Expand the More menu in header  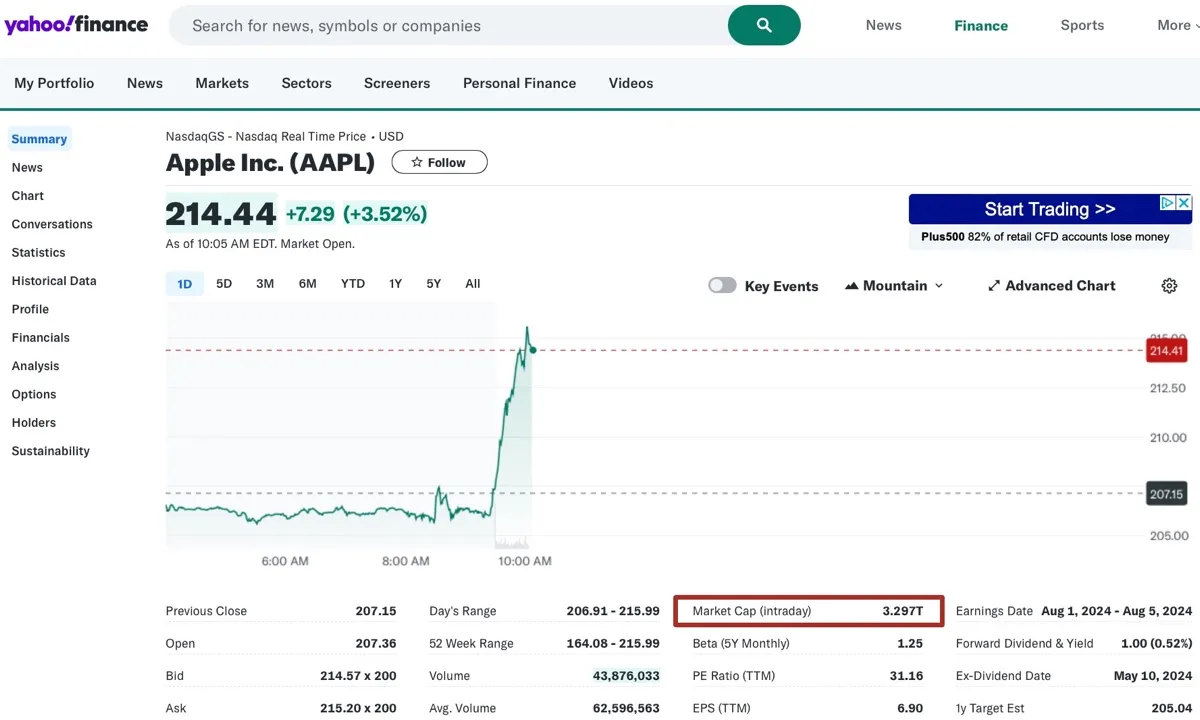[1178, 26]
